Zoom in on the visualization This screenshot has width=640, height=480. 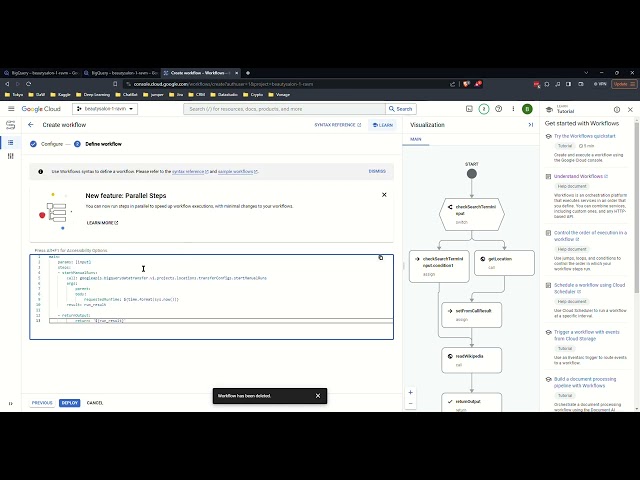point(410,392)
